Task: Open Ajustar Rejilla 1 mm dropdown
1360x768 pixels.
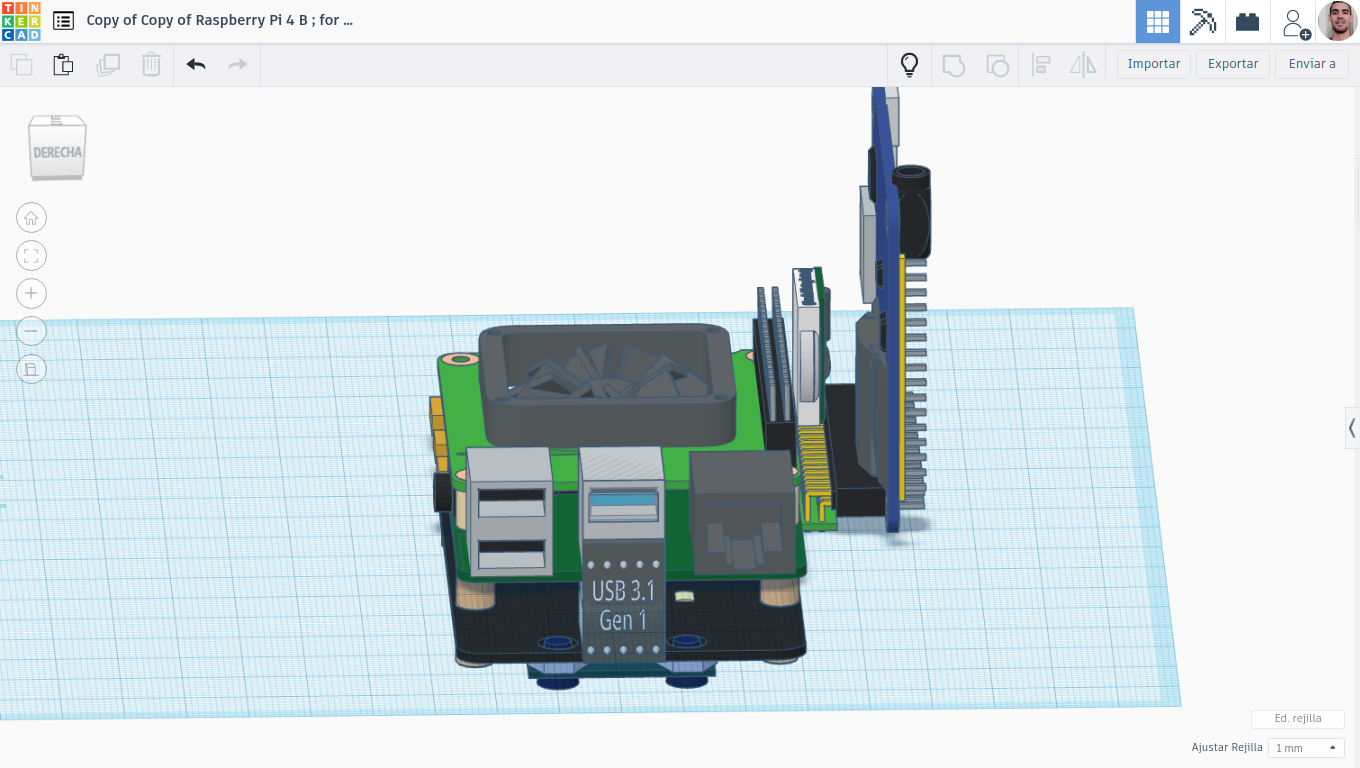Action: (1306, 748)
